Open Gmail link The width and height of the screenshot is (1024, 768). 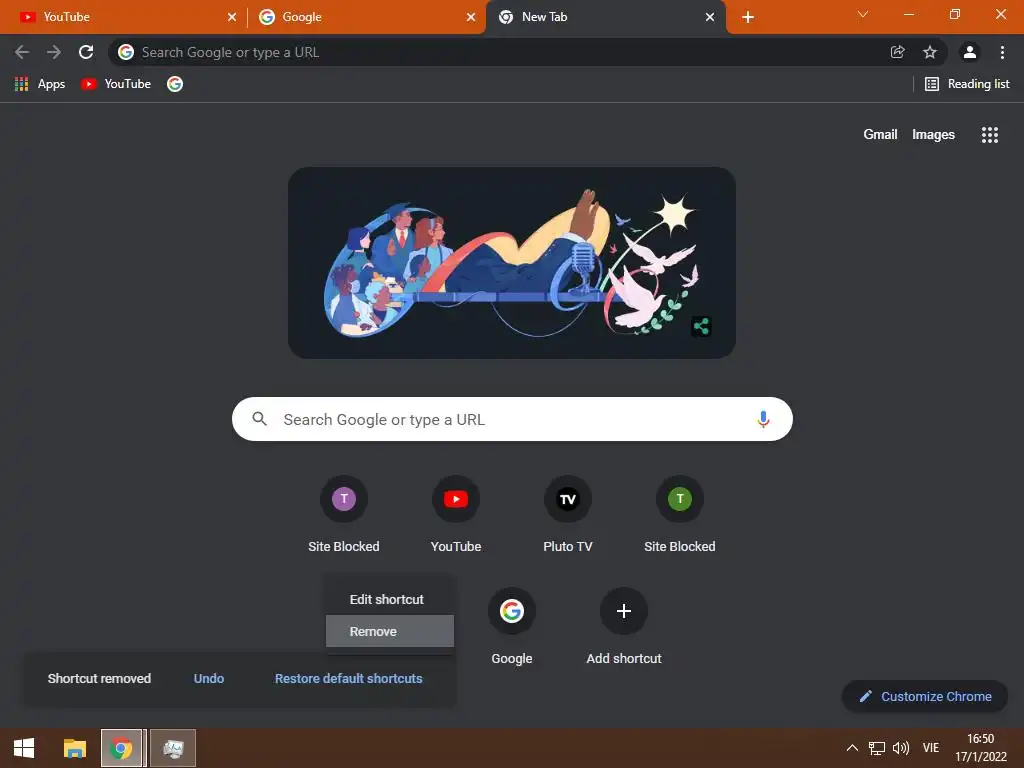tap(880, 135)
